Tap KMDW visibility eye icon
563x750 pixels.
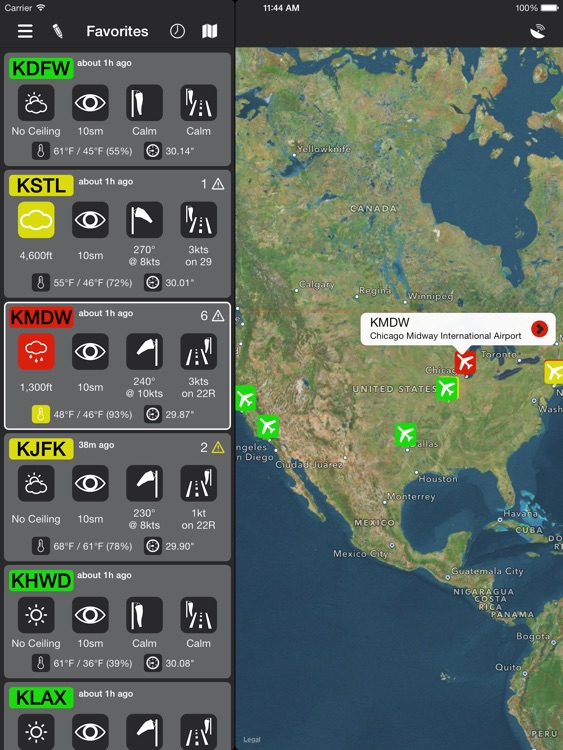coord(90,352)
